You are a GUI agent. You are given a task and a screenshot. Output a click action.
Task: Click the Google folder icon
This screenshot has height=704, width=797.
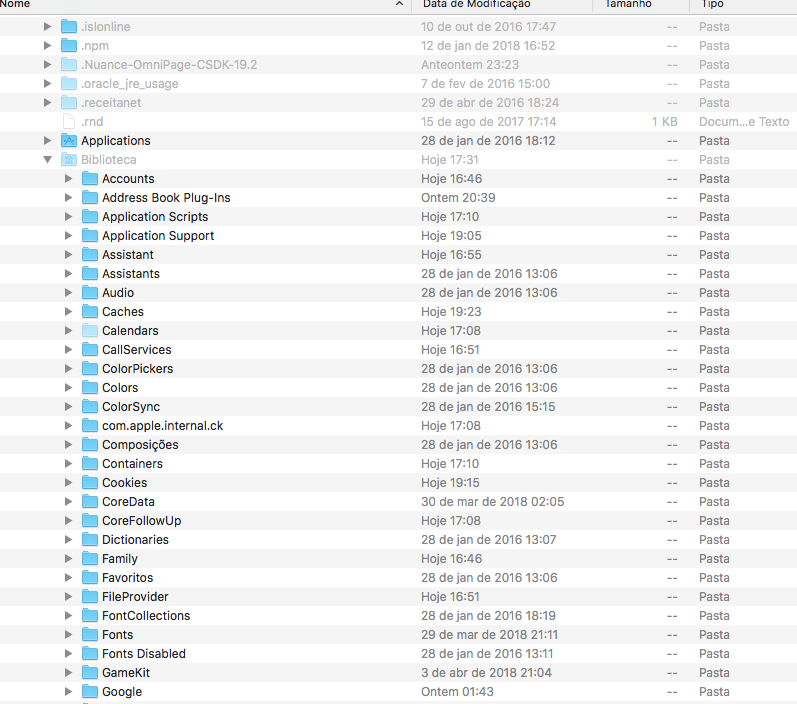coord(90,691)
